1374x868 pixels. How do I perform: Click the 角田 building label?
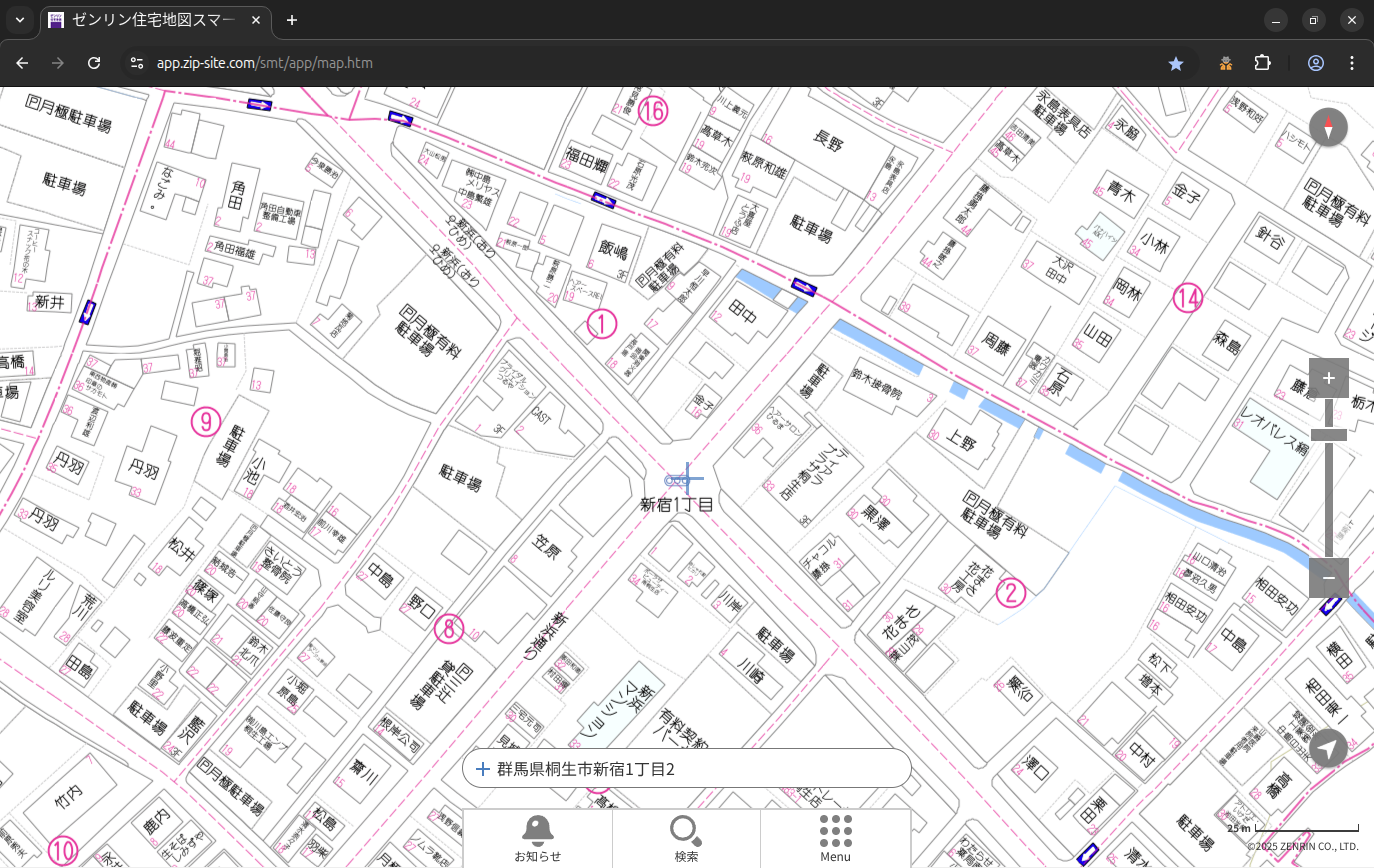tap(237, 194)
